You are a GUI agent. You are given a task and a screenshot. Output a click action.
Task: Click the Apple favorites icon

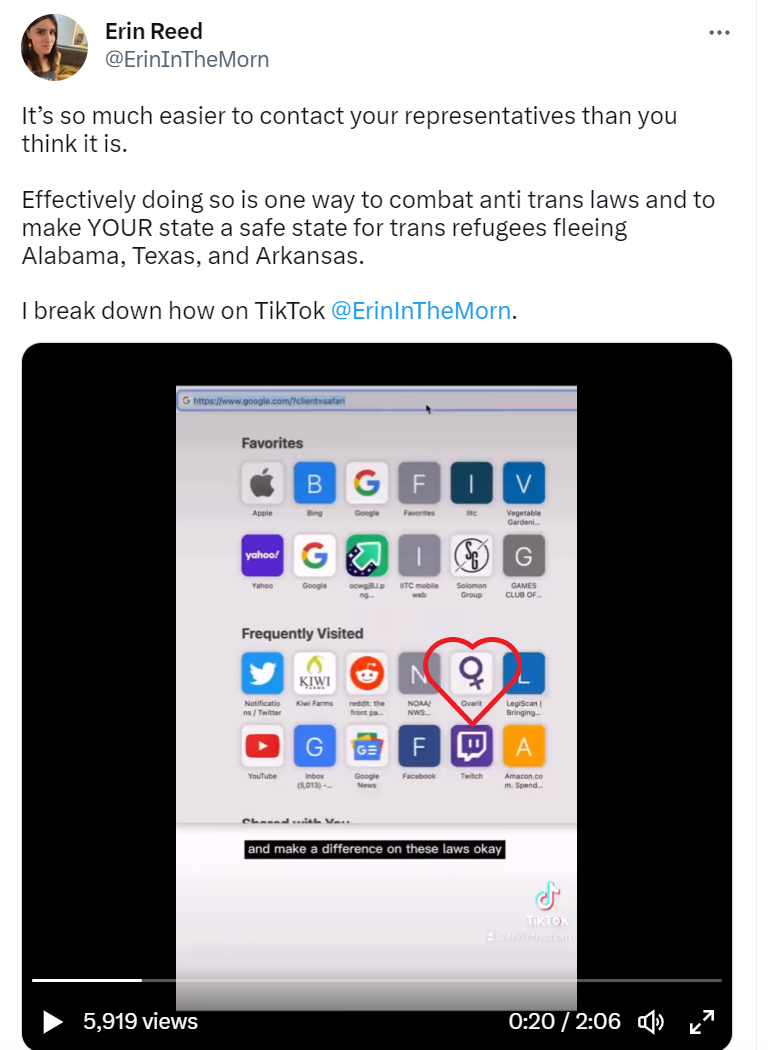[262, 483]
